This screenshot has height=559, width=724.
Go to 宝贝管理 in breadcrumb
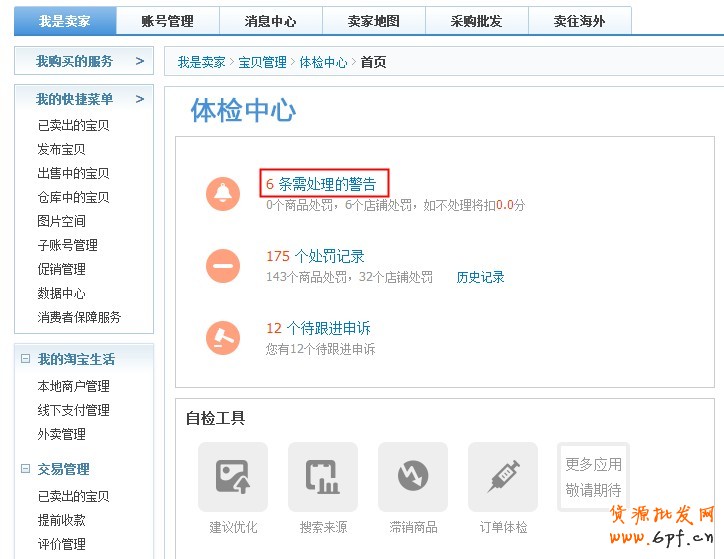pos(262,62)
